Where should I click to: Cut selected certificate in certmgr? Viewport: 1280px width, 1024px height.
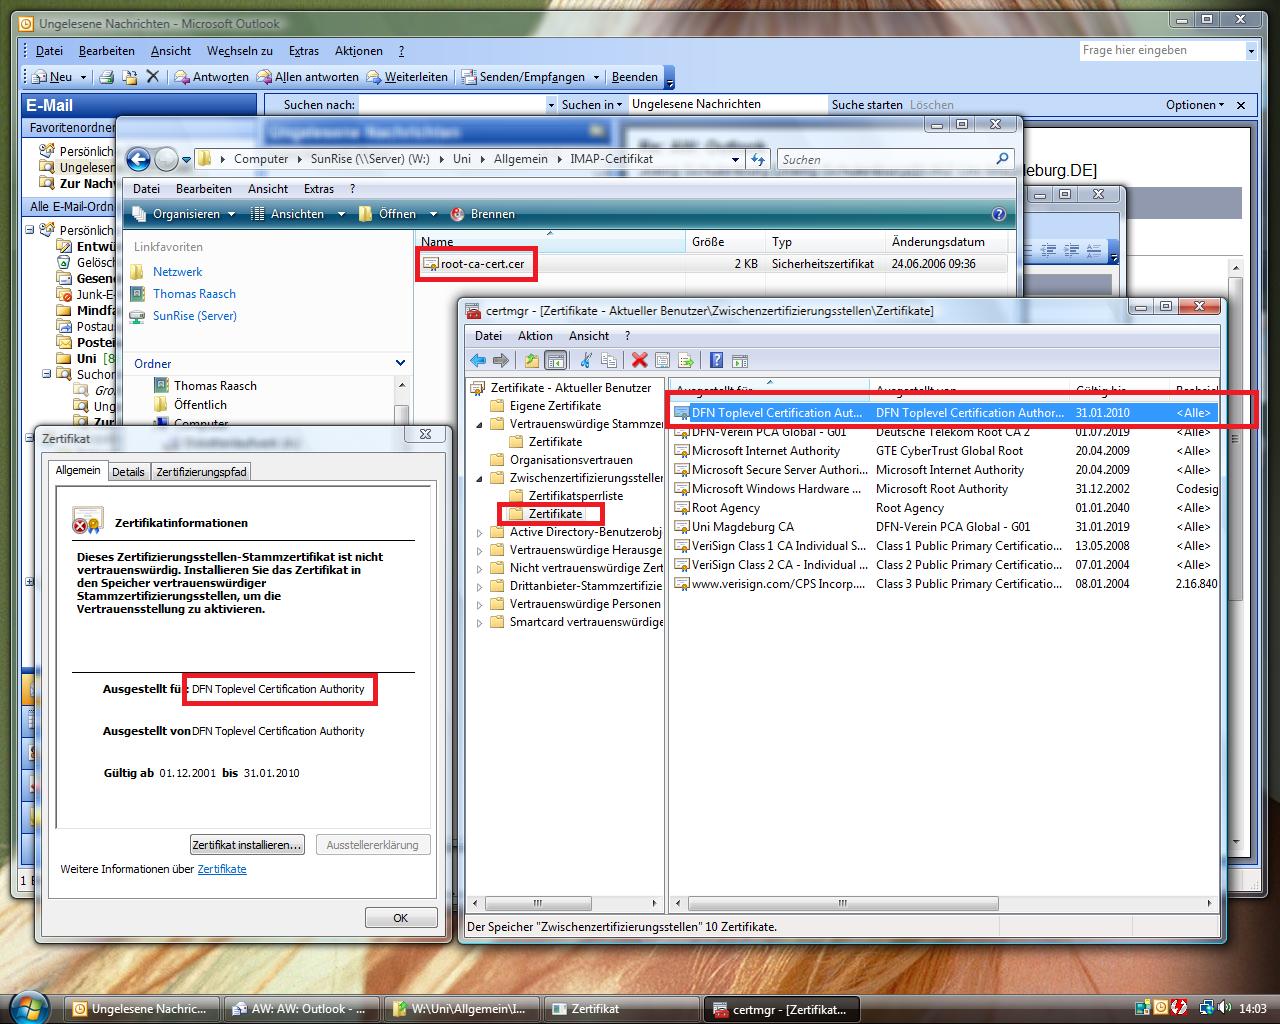[x=586, y=360]
